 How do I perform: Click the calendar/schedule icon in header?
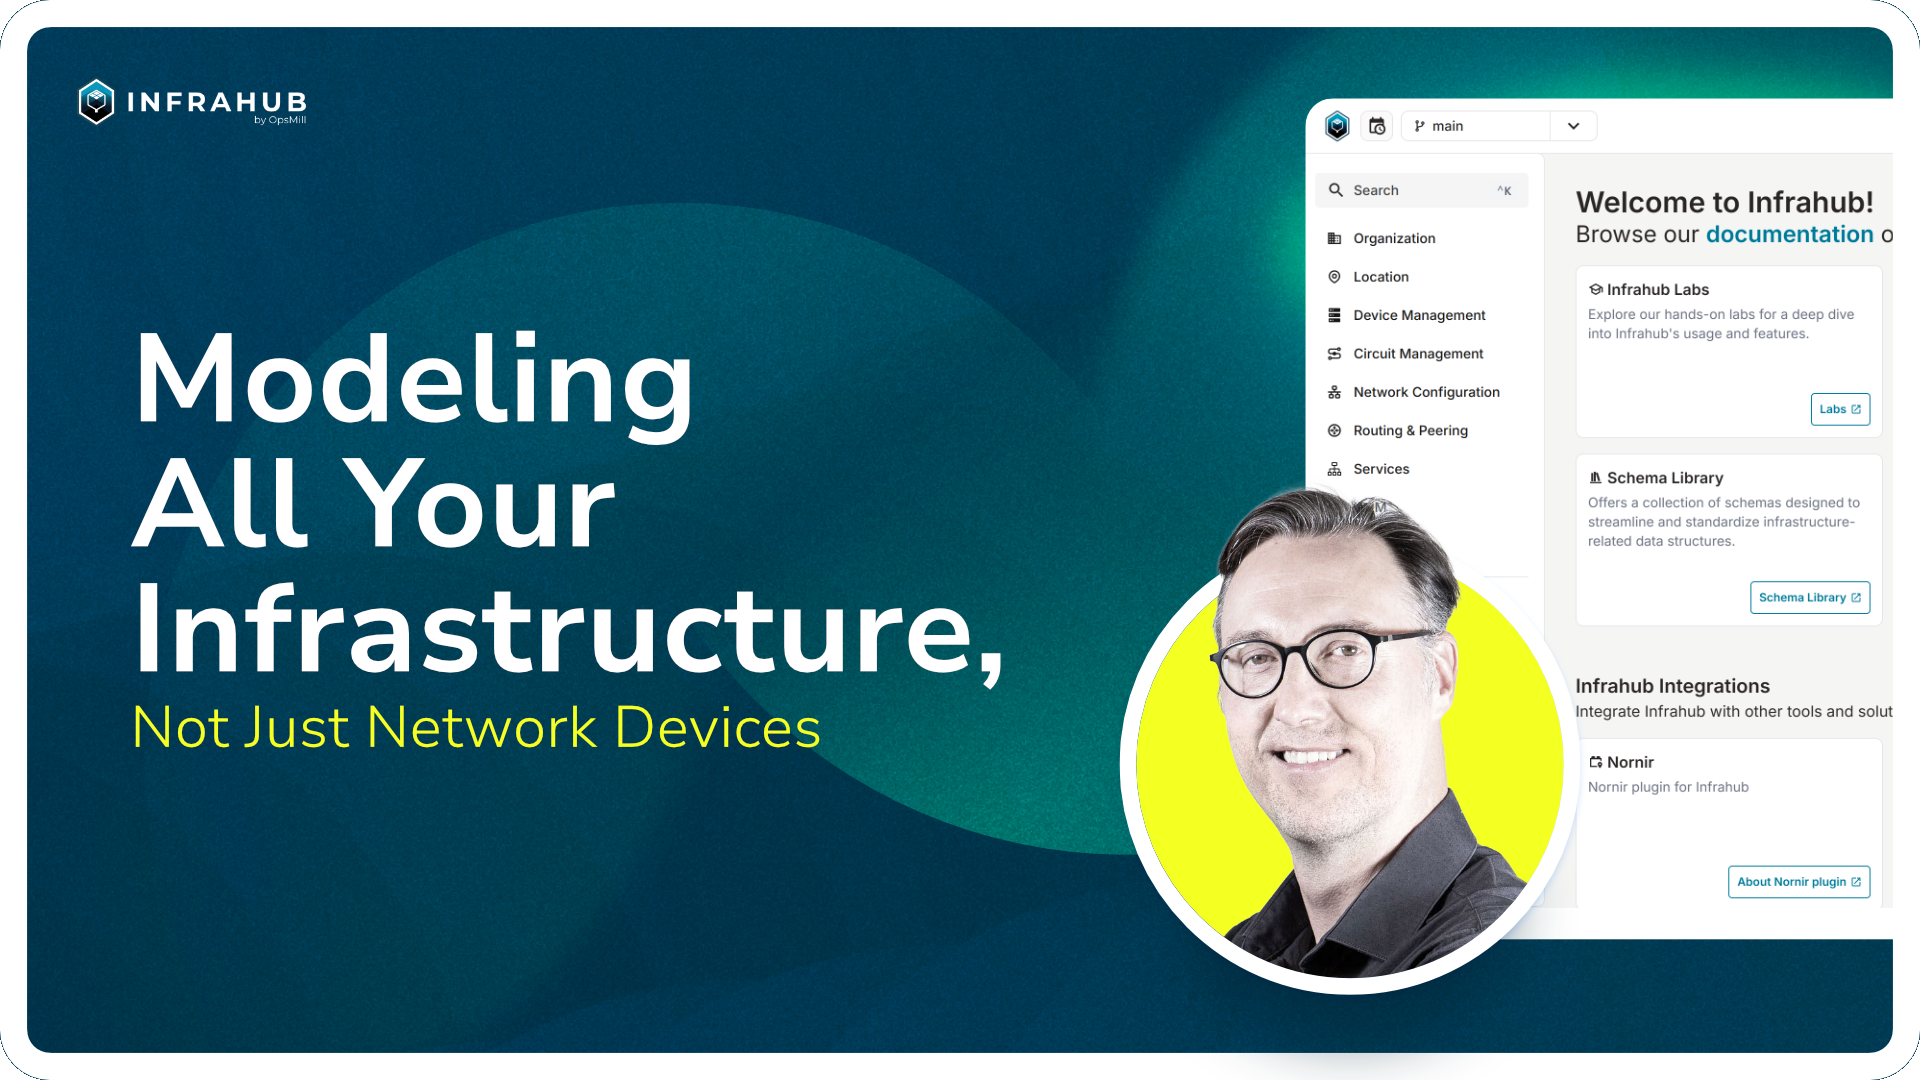1377,124
